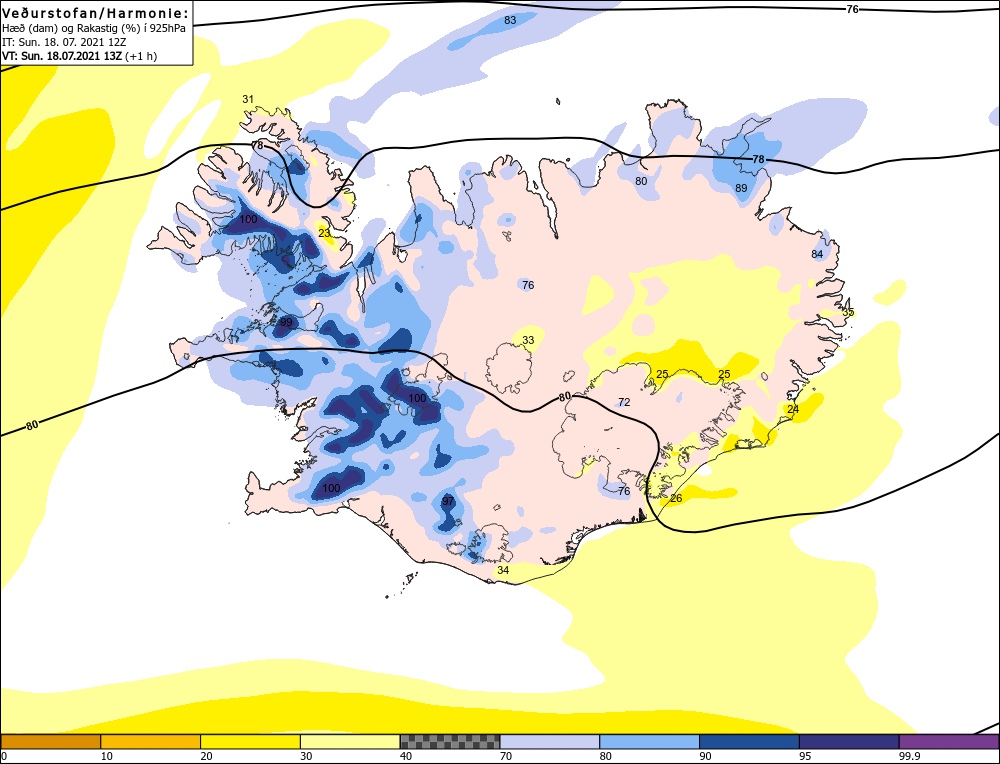Click the 23 value on the yellow Westfjords patch
The height and width of the screenshot is (764, 1000).
click(x=325, y=233)
